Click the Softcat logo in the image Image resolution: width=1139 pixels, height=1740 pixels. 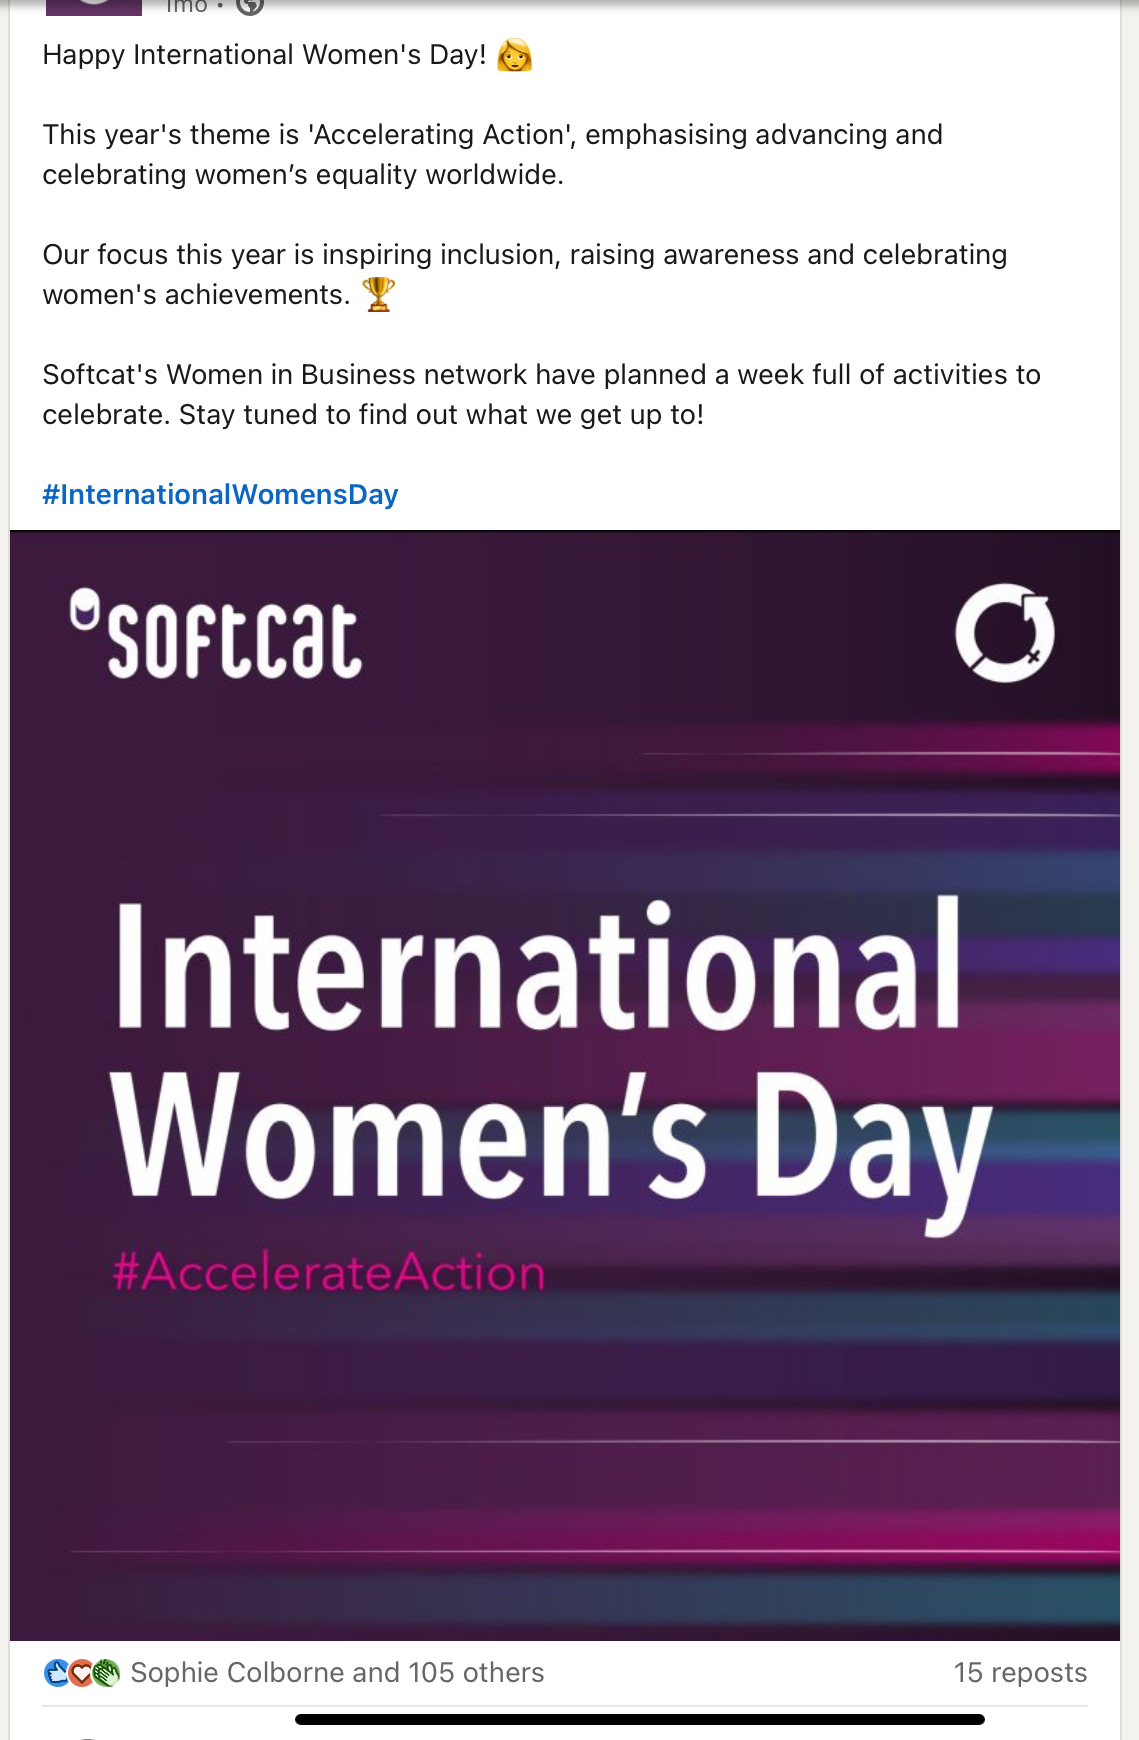216,636
